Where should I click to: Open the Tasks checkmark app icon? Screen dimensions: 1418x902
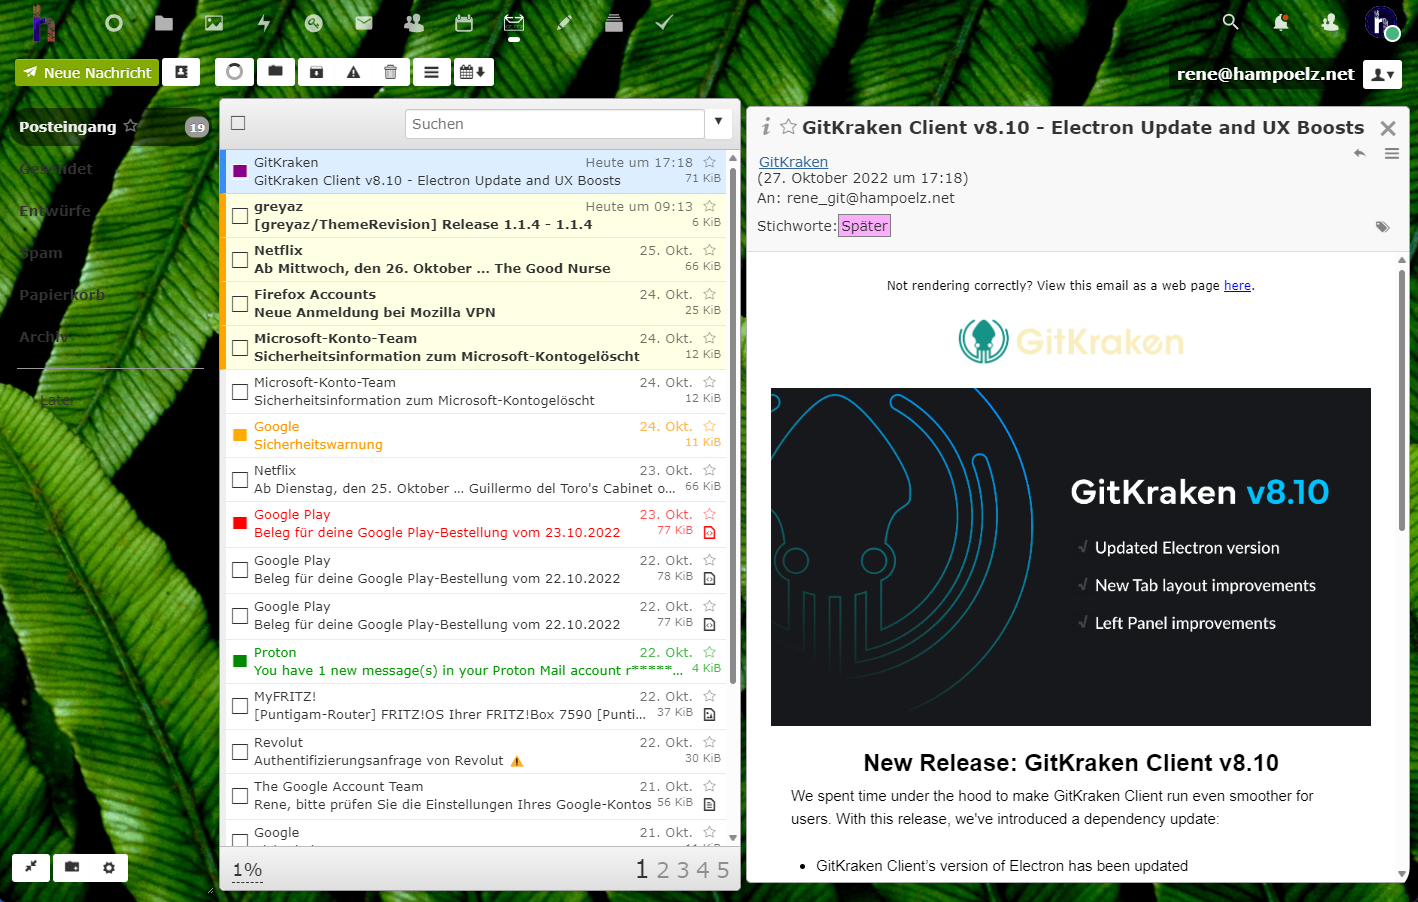(664, 23)
